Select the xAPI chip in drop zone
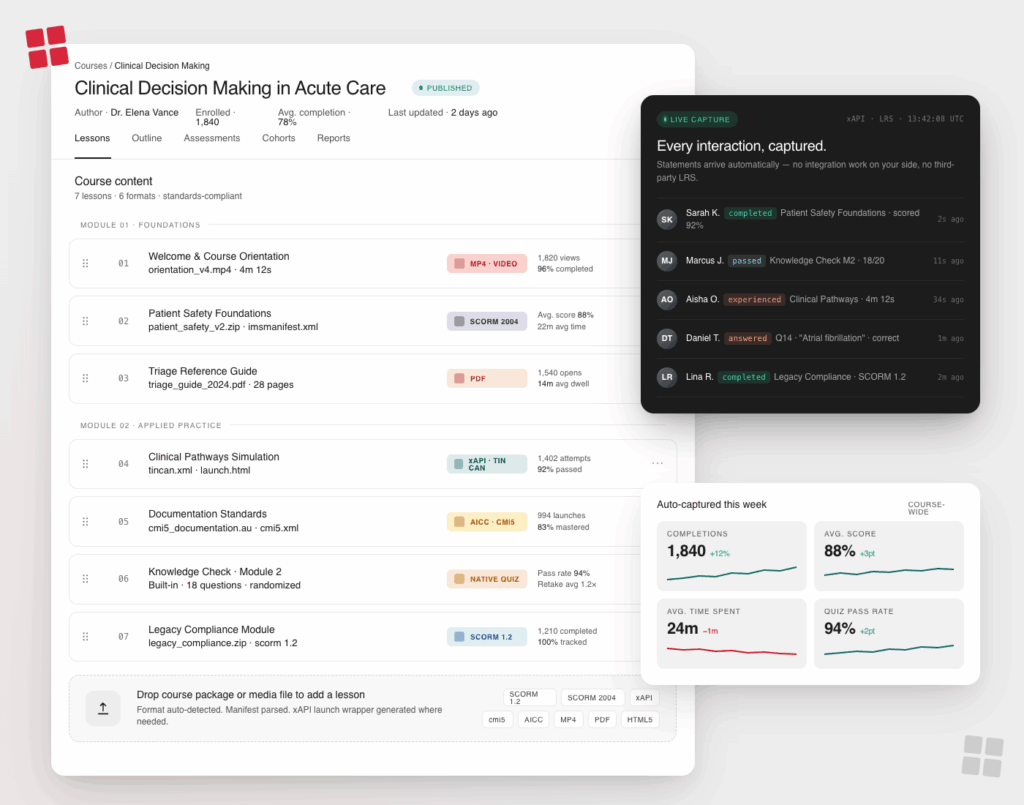This screenshot has height=805, width=1024. point(644,697)
